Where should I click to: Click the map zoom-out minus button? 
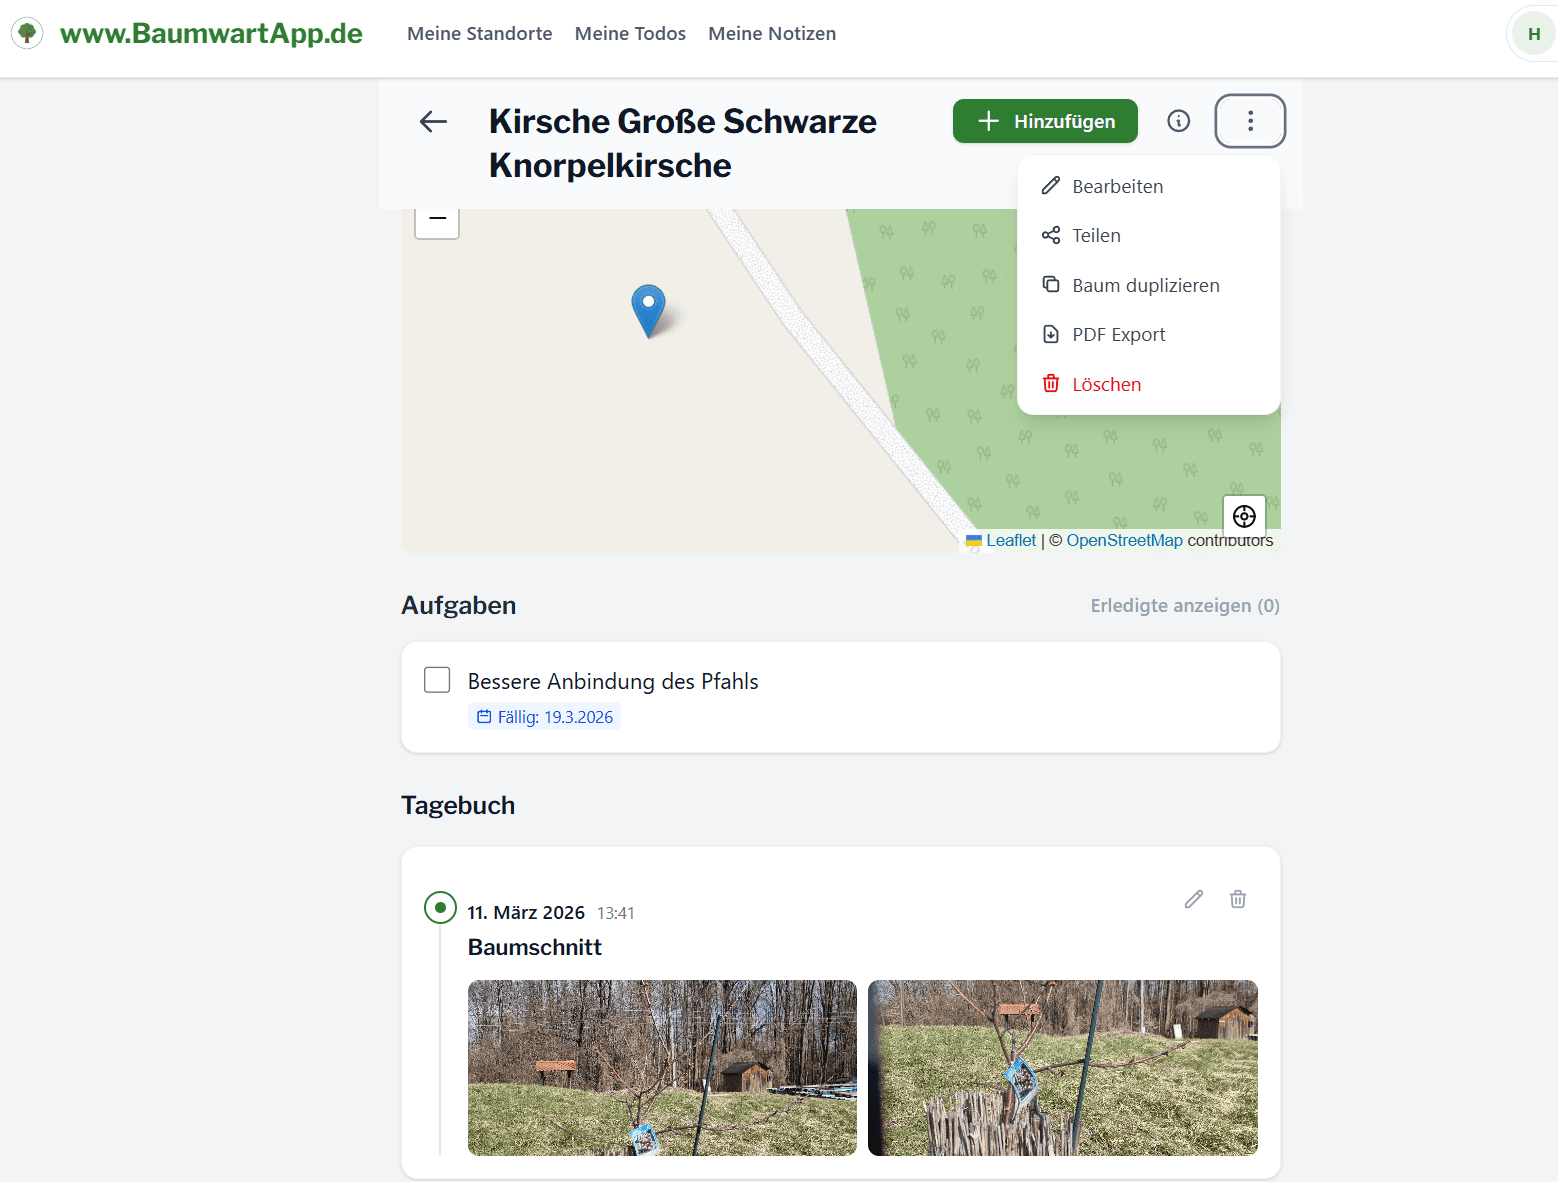[x=437, y=219]
